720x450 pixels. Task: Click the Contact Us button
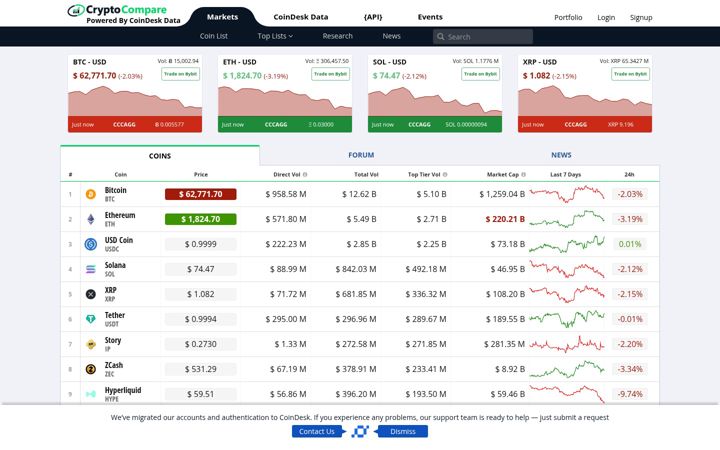(x=317, y=432)
